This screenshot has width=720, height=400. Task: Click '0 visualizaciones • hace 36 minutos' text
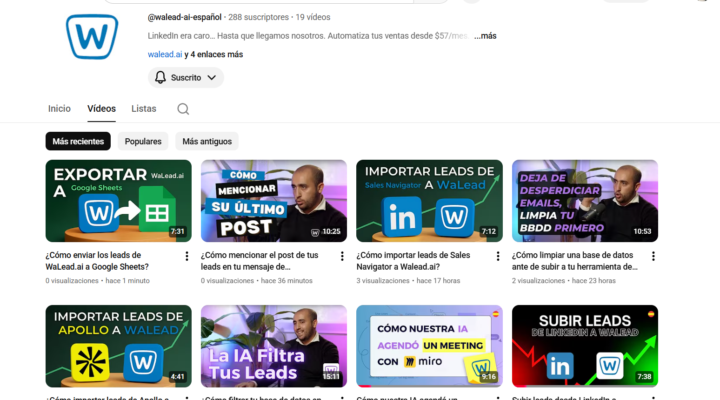coord(257,281)
